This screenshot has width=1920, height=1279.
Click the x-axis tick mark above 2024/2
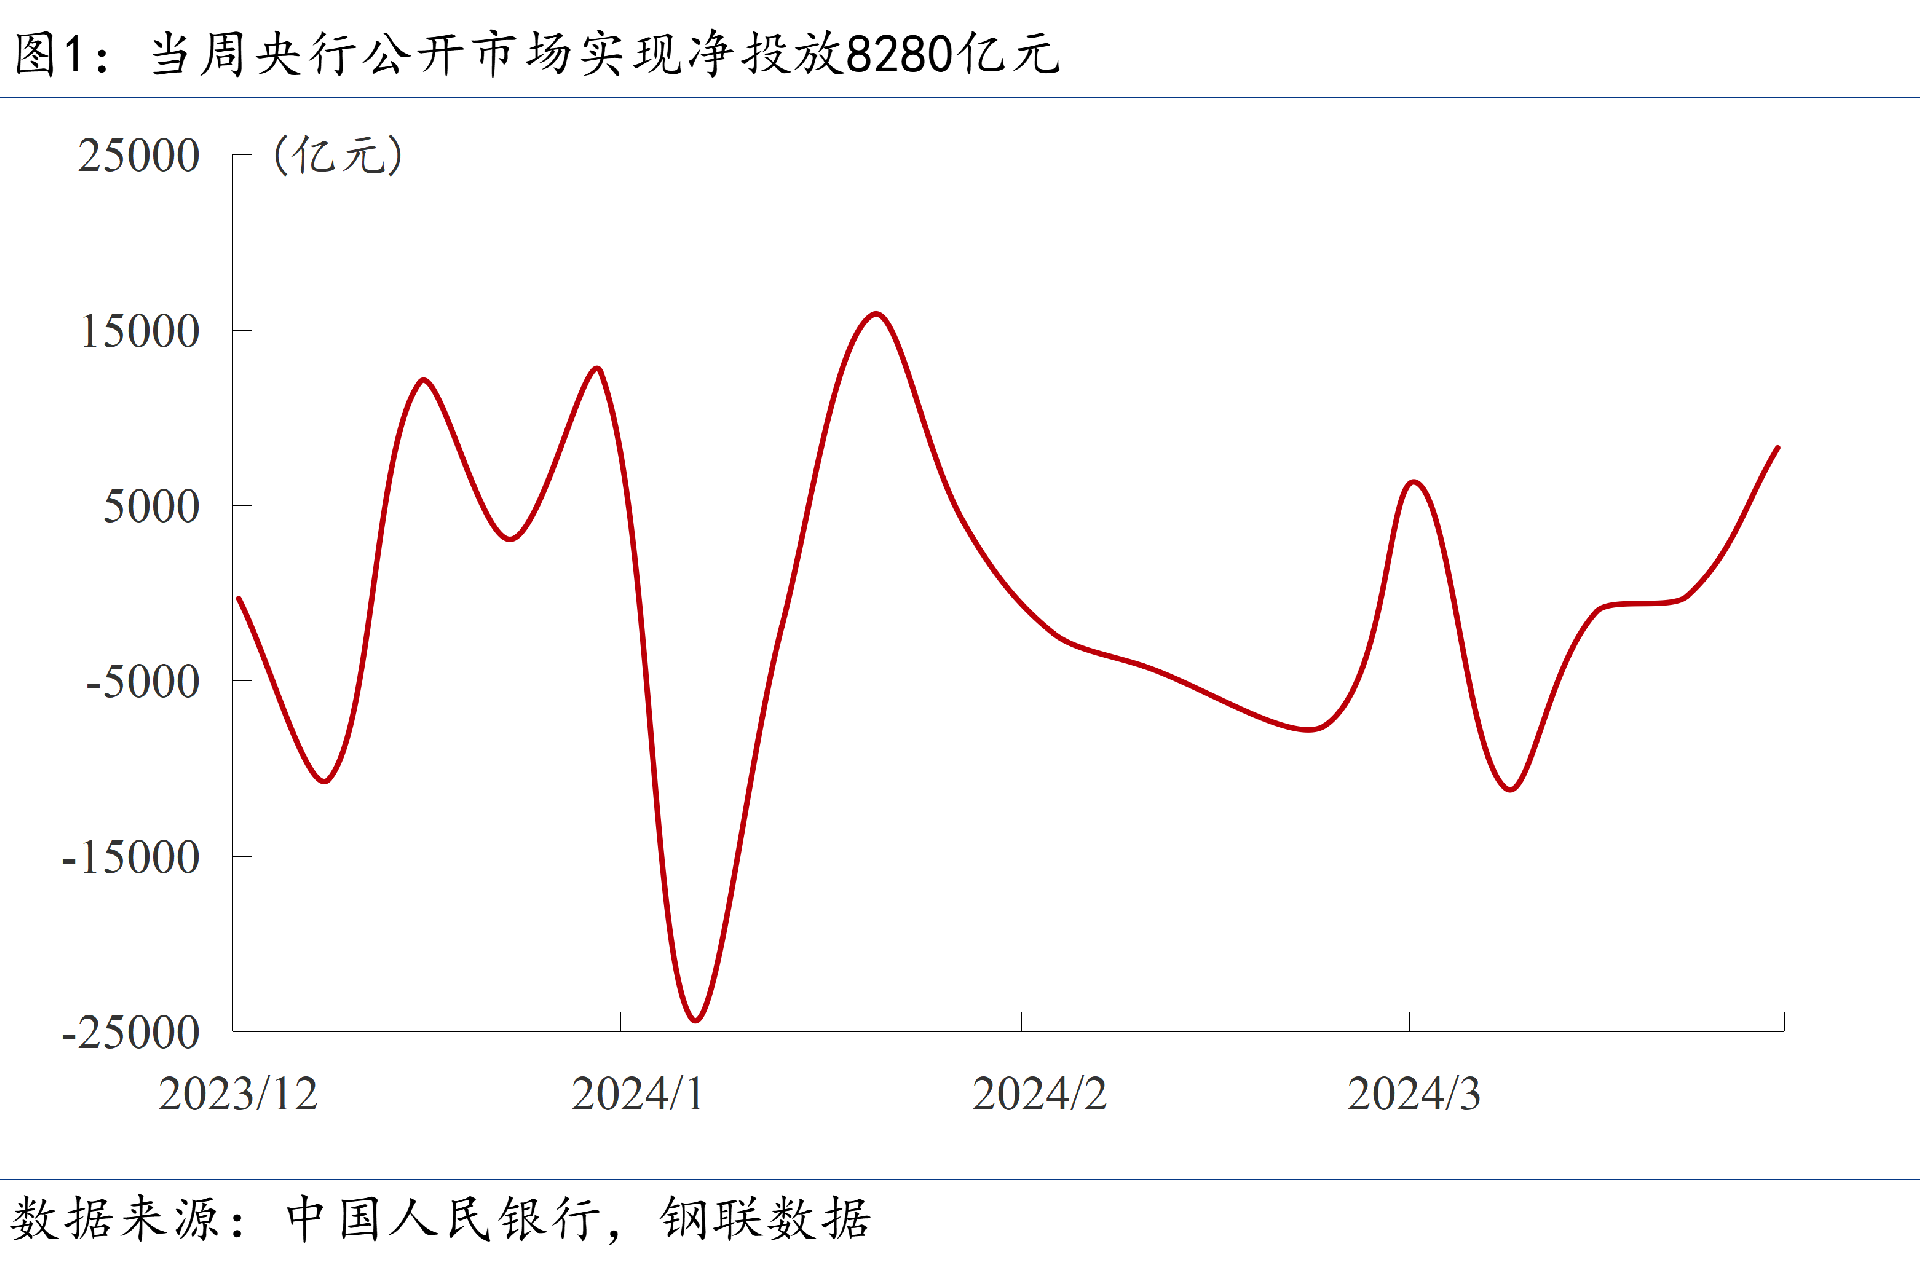[1021, 1021]
